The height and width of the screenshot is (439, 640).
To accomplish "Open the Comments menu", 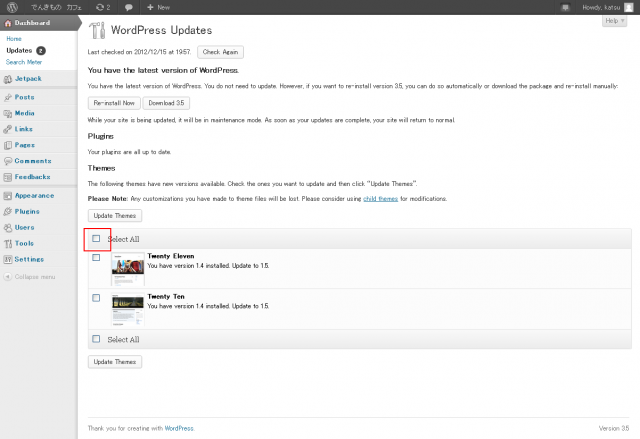I will [x=33, y=161].
